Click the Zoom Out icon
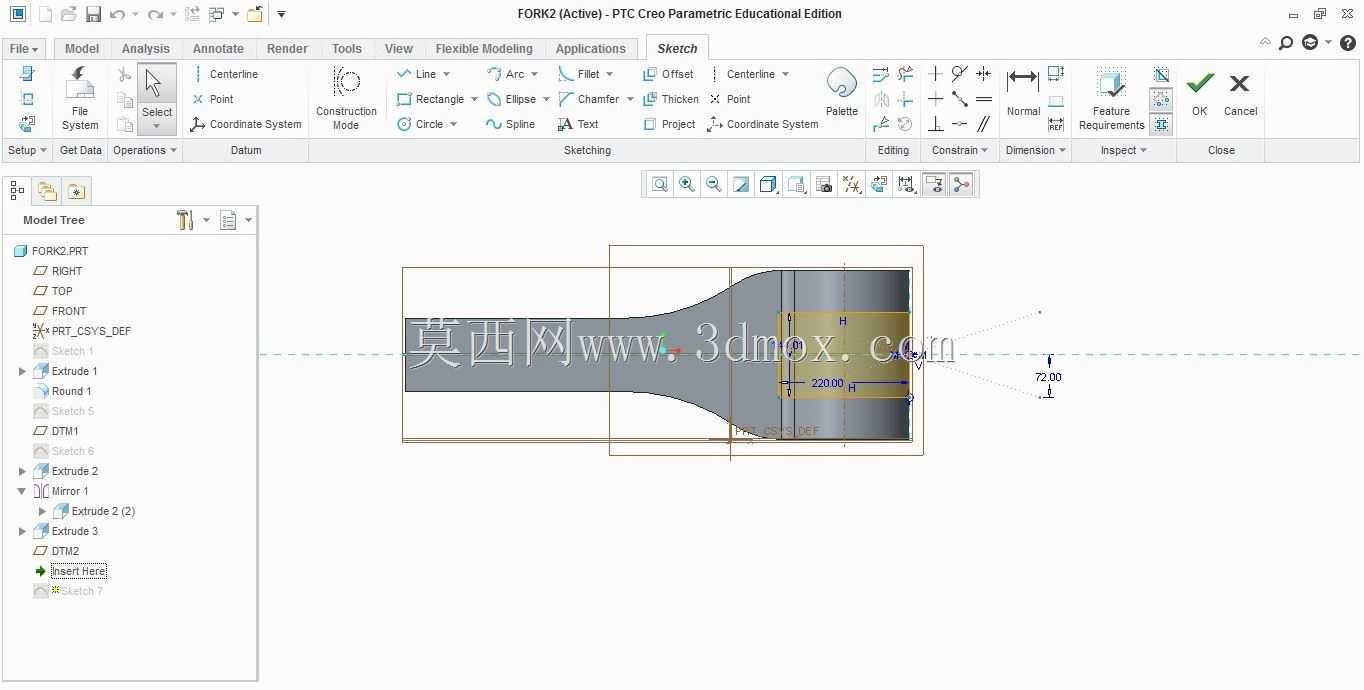The height and width of the screenshot is (690, 1364). pyautogui.click(x=714, y=184)
